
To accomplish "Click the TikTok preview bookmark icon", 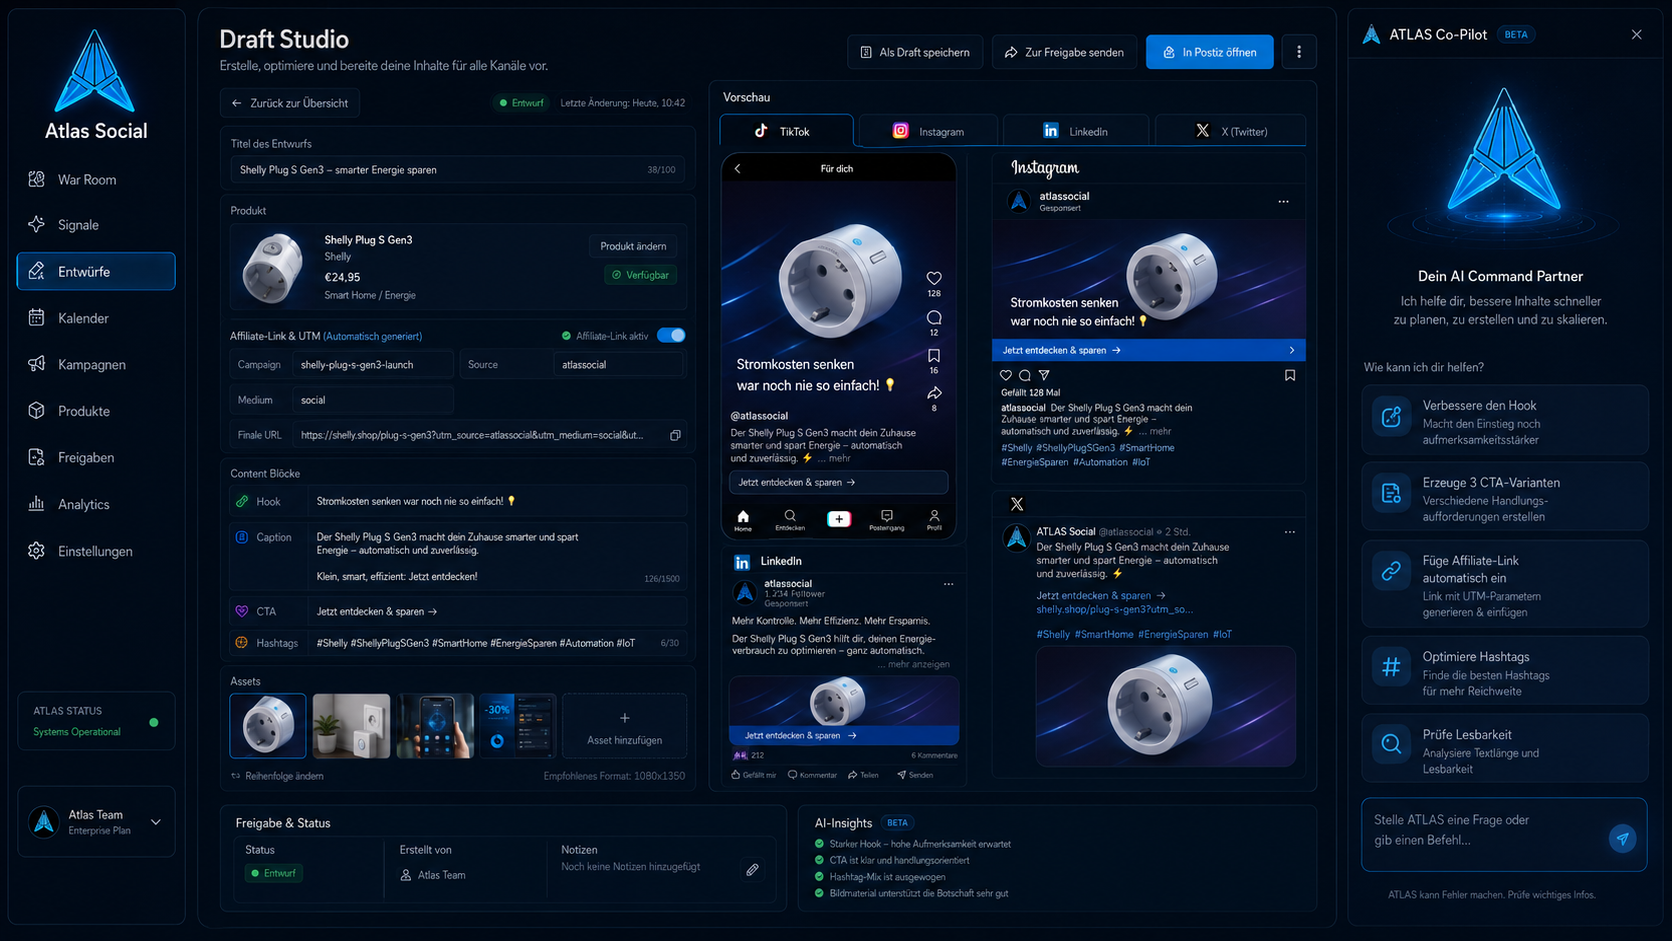I will click(x=934, y=355).
